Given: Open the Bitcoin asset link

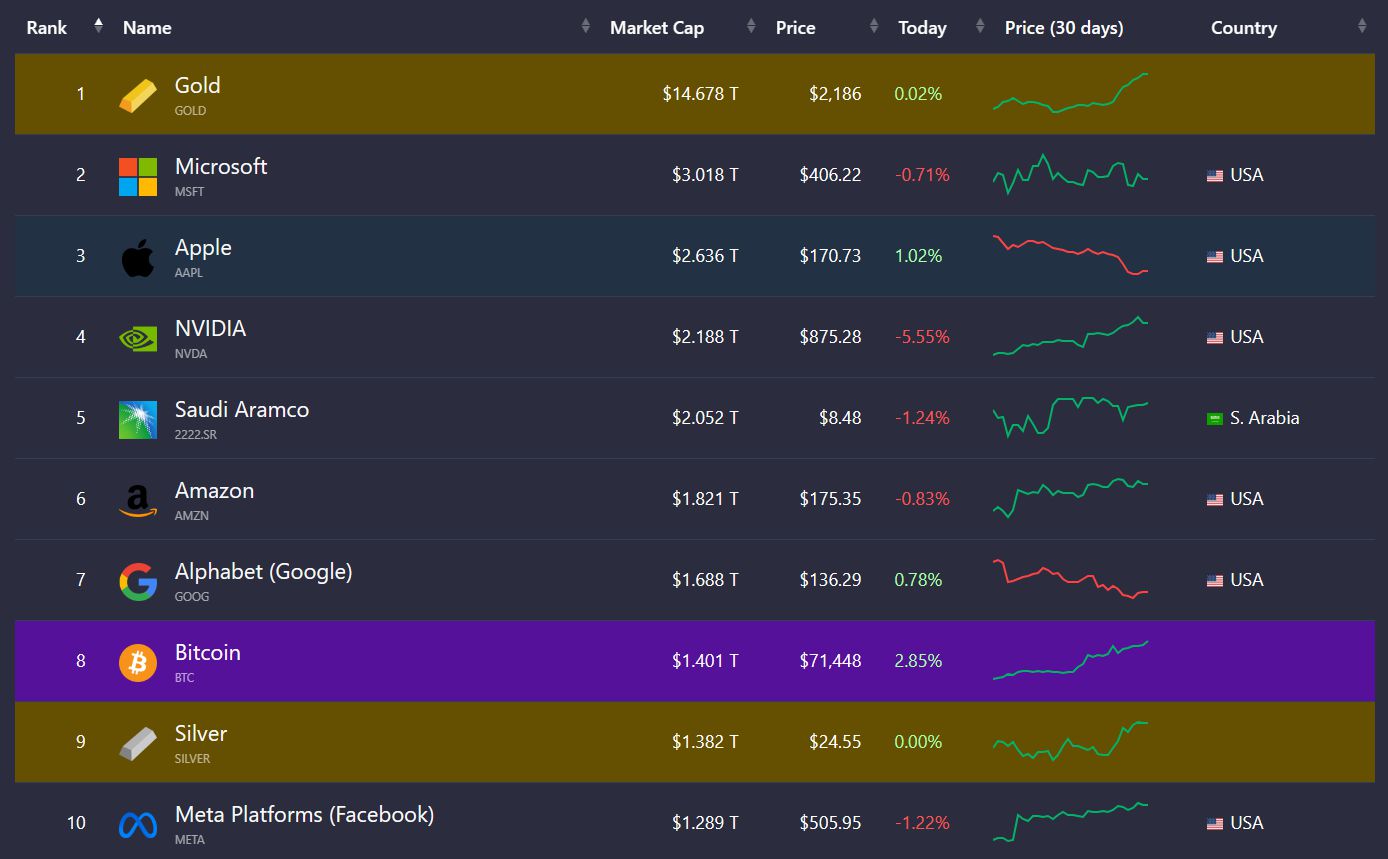Looking at the screenshot, I should click(x=207, y=653).
